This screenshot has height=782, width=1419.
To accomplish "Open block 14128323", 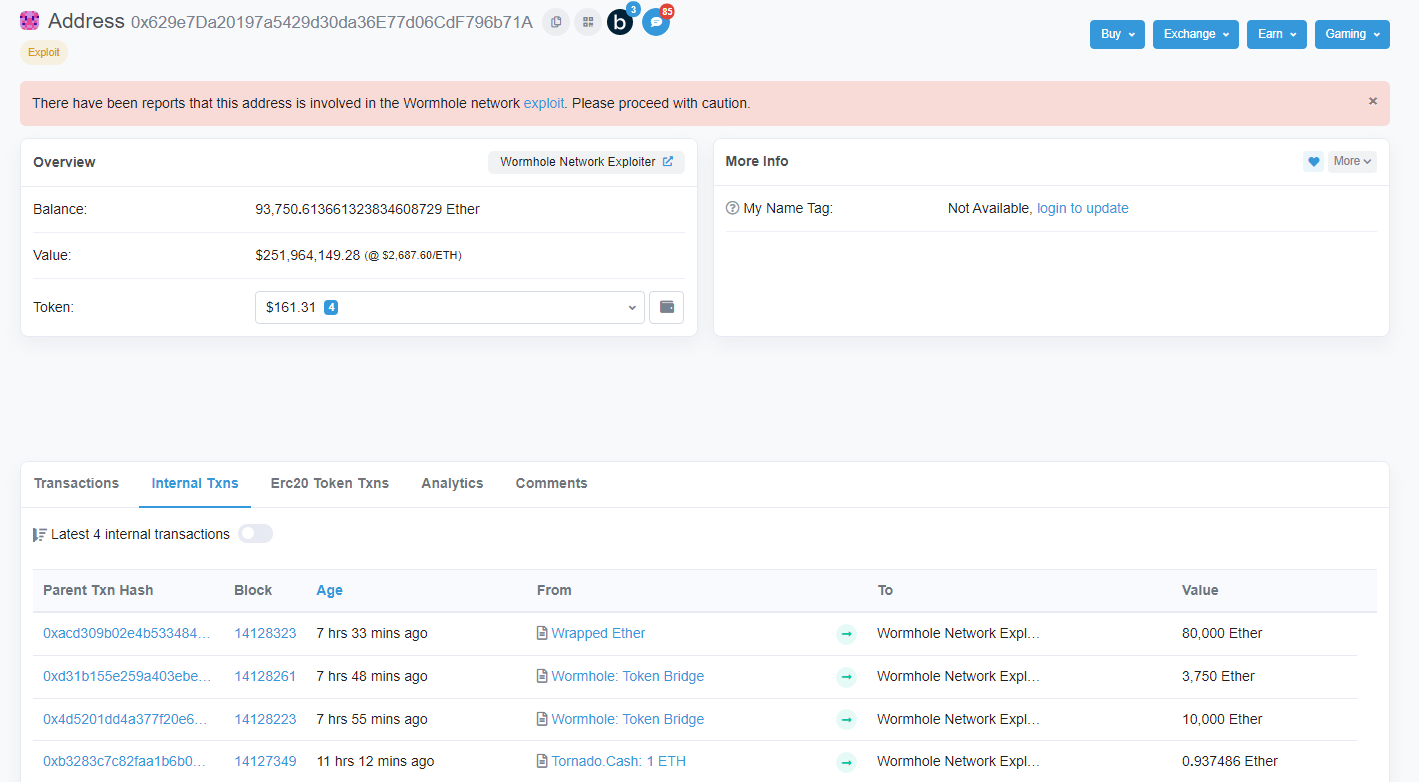I will pos(265,633).
